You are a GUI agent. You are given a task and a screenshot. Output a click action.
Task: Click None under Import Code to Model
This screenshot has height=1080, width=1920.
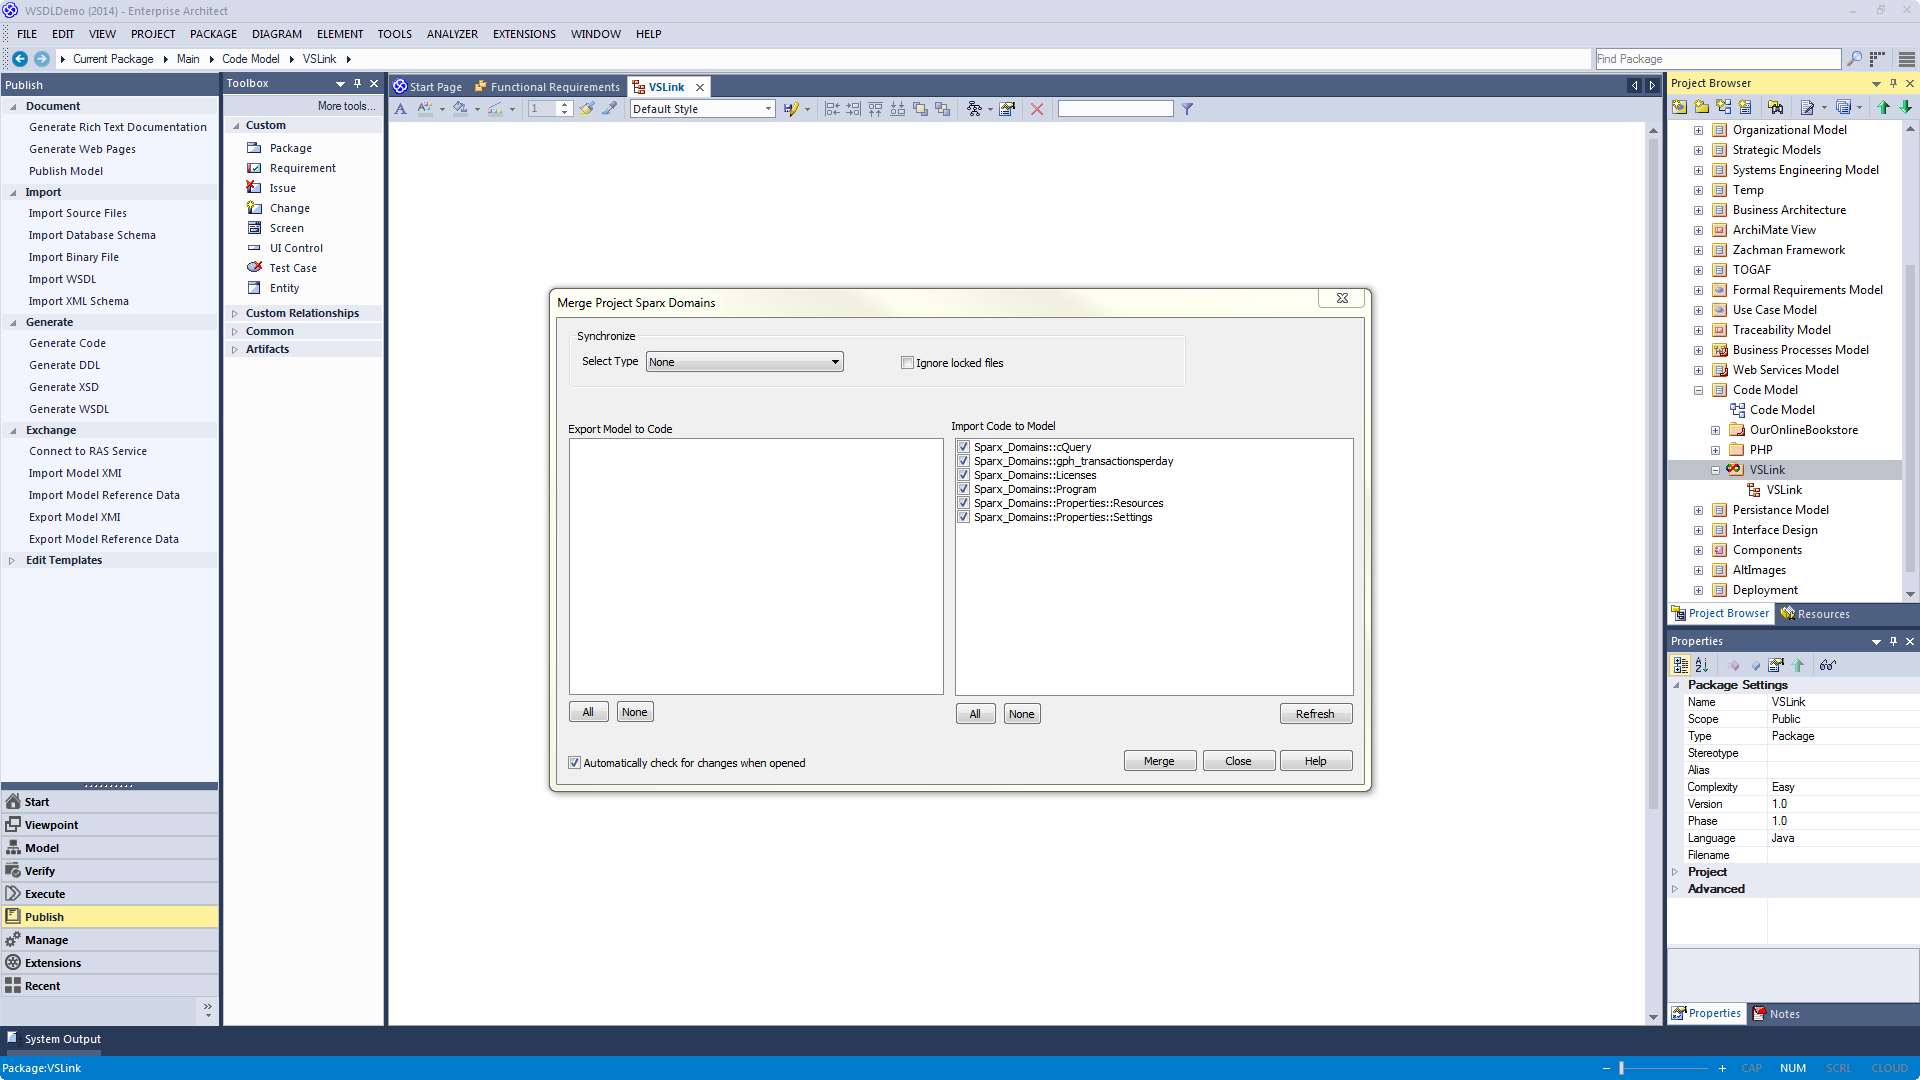(x=1021, y=714)
